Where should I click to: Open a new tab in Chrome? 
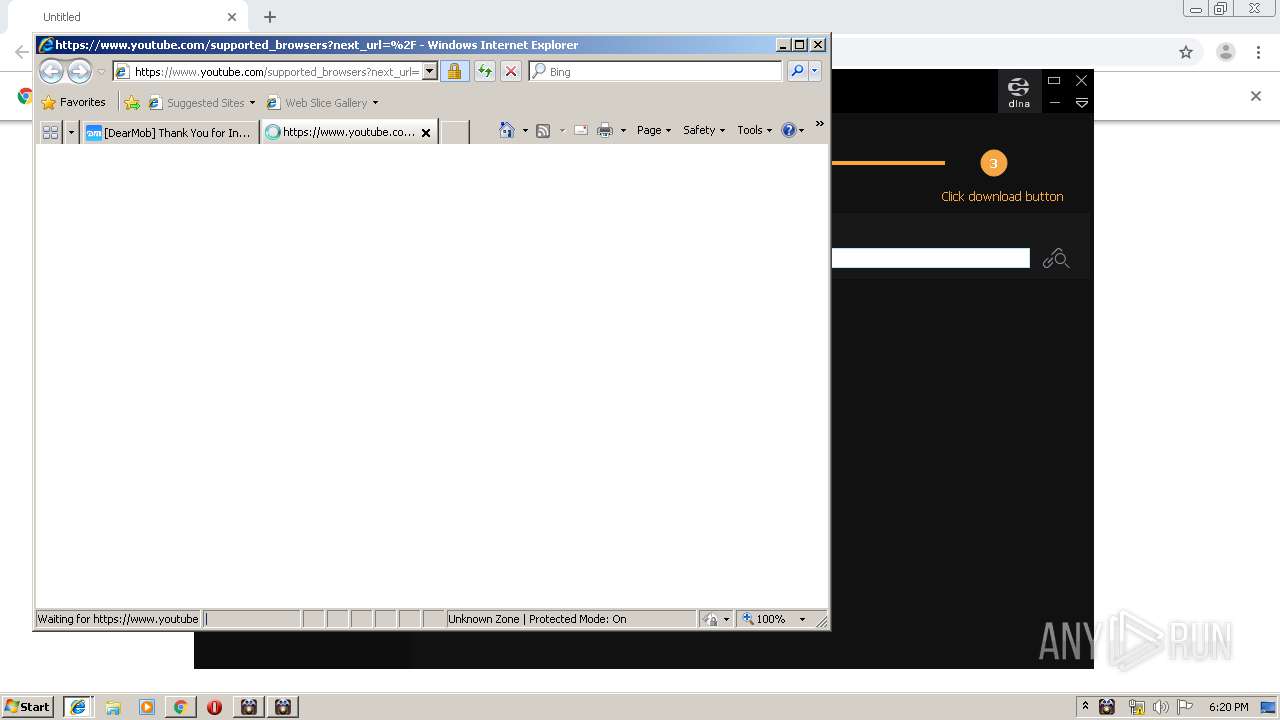coord(270,17)
